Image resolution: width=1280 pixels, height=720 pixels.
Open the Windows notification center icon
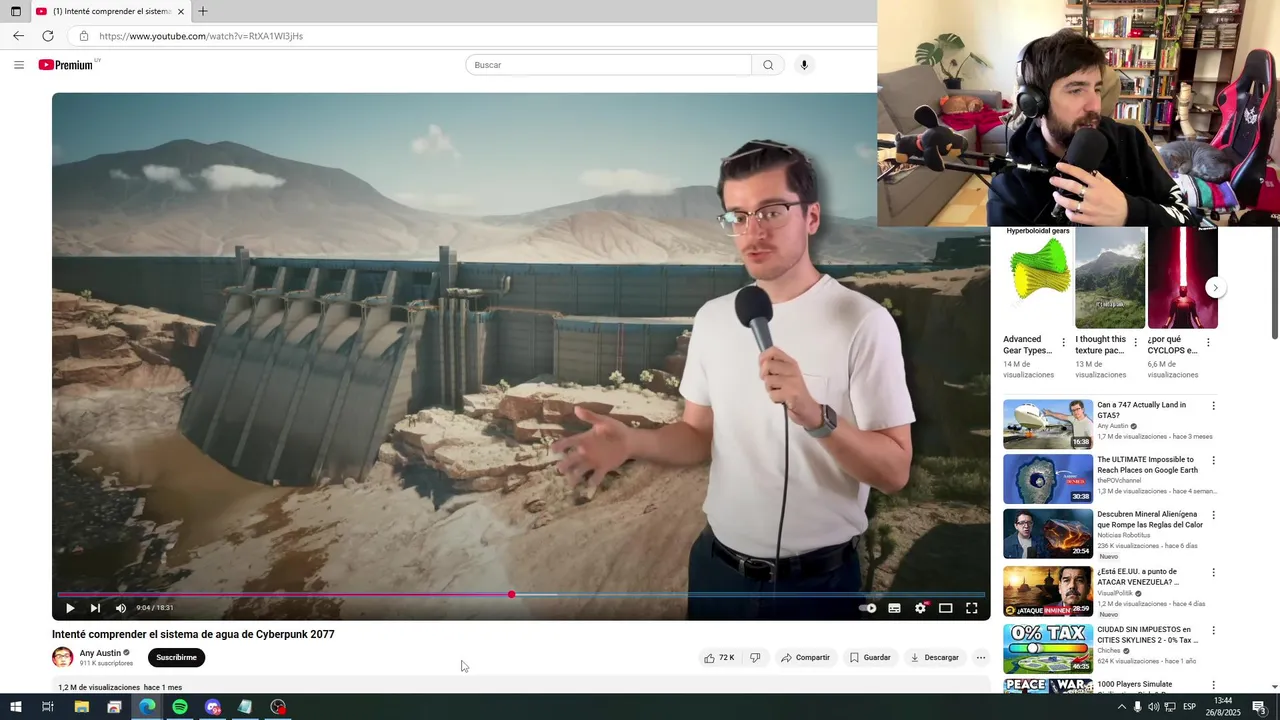tap(1259, 707)
